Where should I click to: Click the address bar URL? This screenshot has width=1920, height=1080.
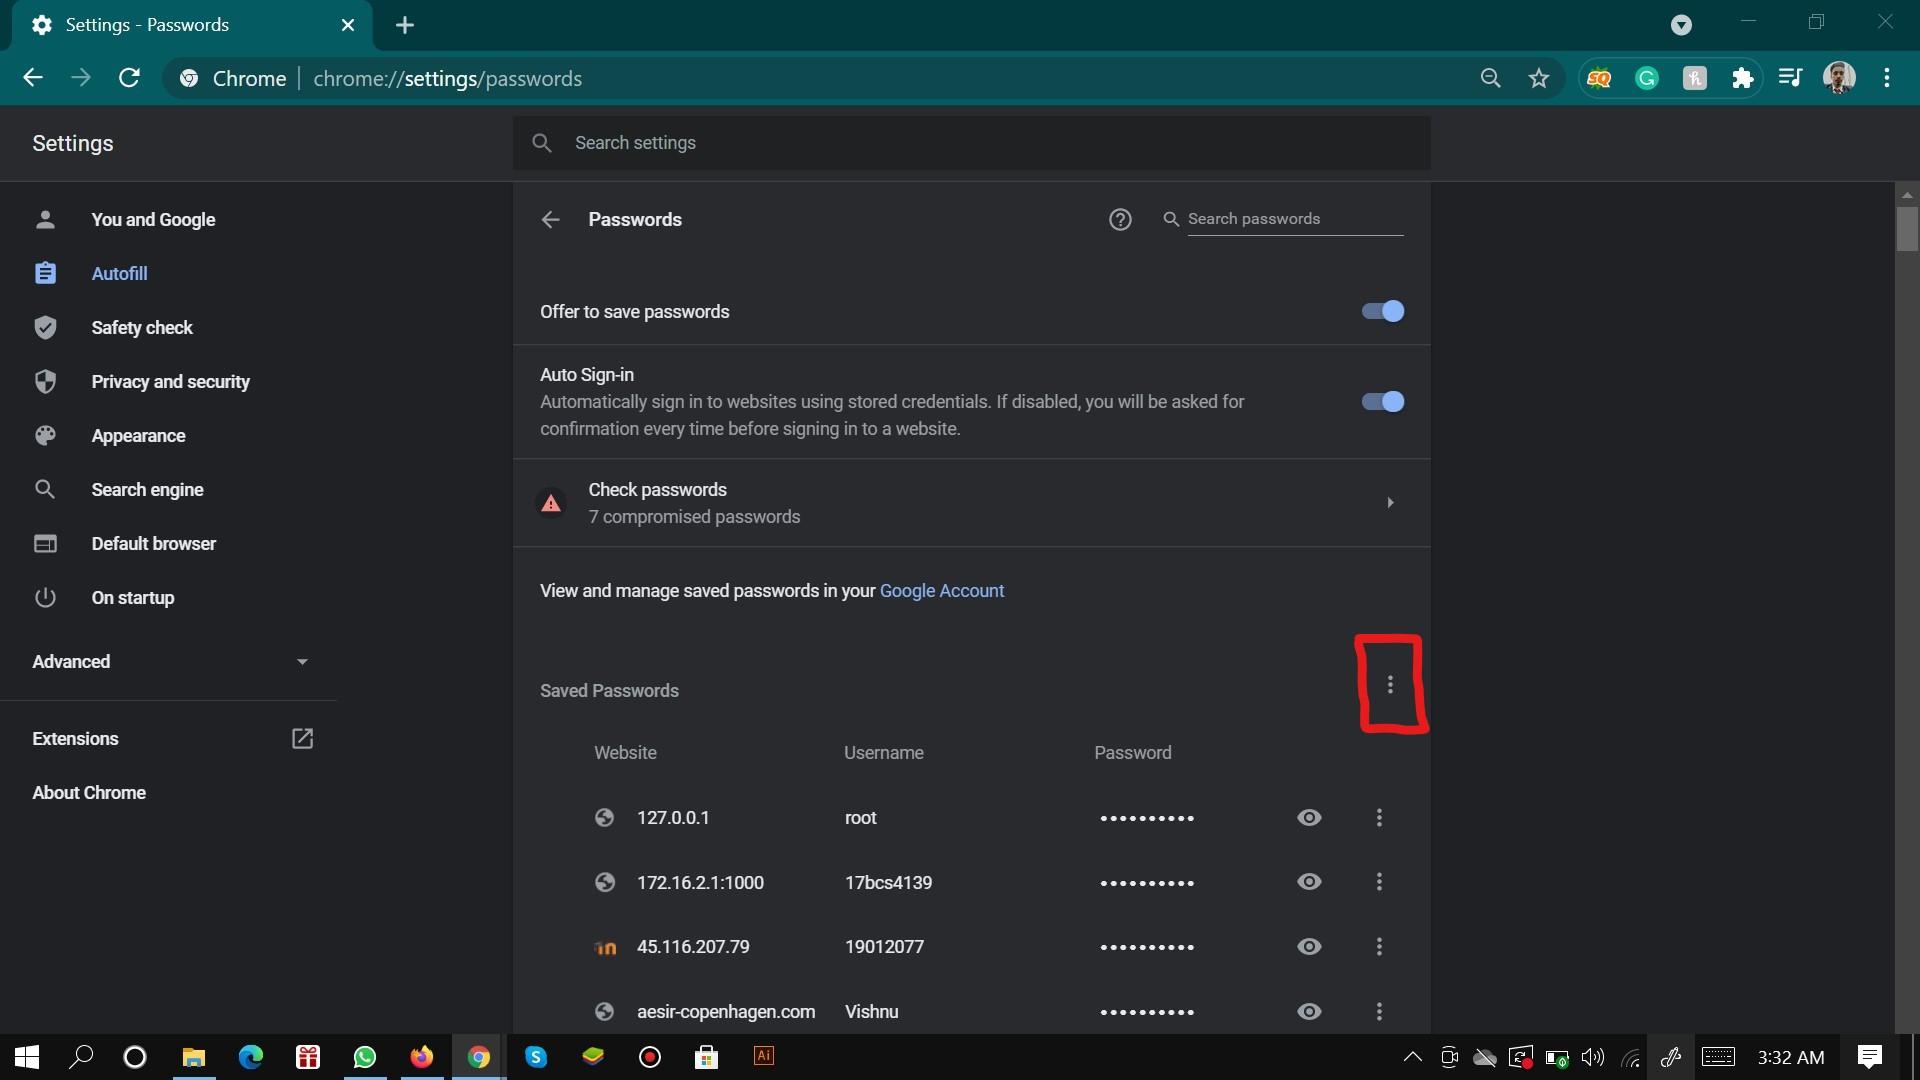tap(447, 78)
